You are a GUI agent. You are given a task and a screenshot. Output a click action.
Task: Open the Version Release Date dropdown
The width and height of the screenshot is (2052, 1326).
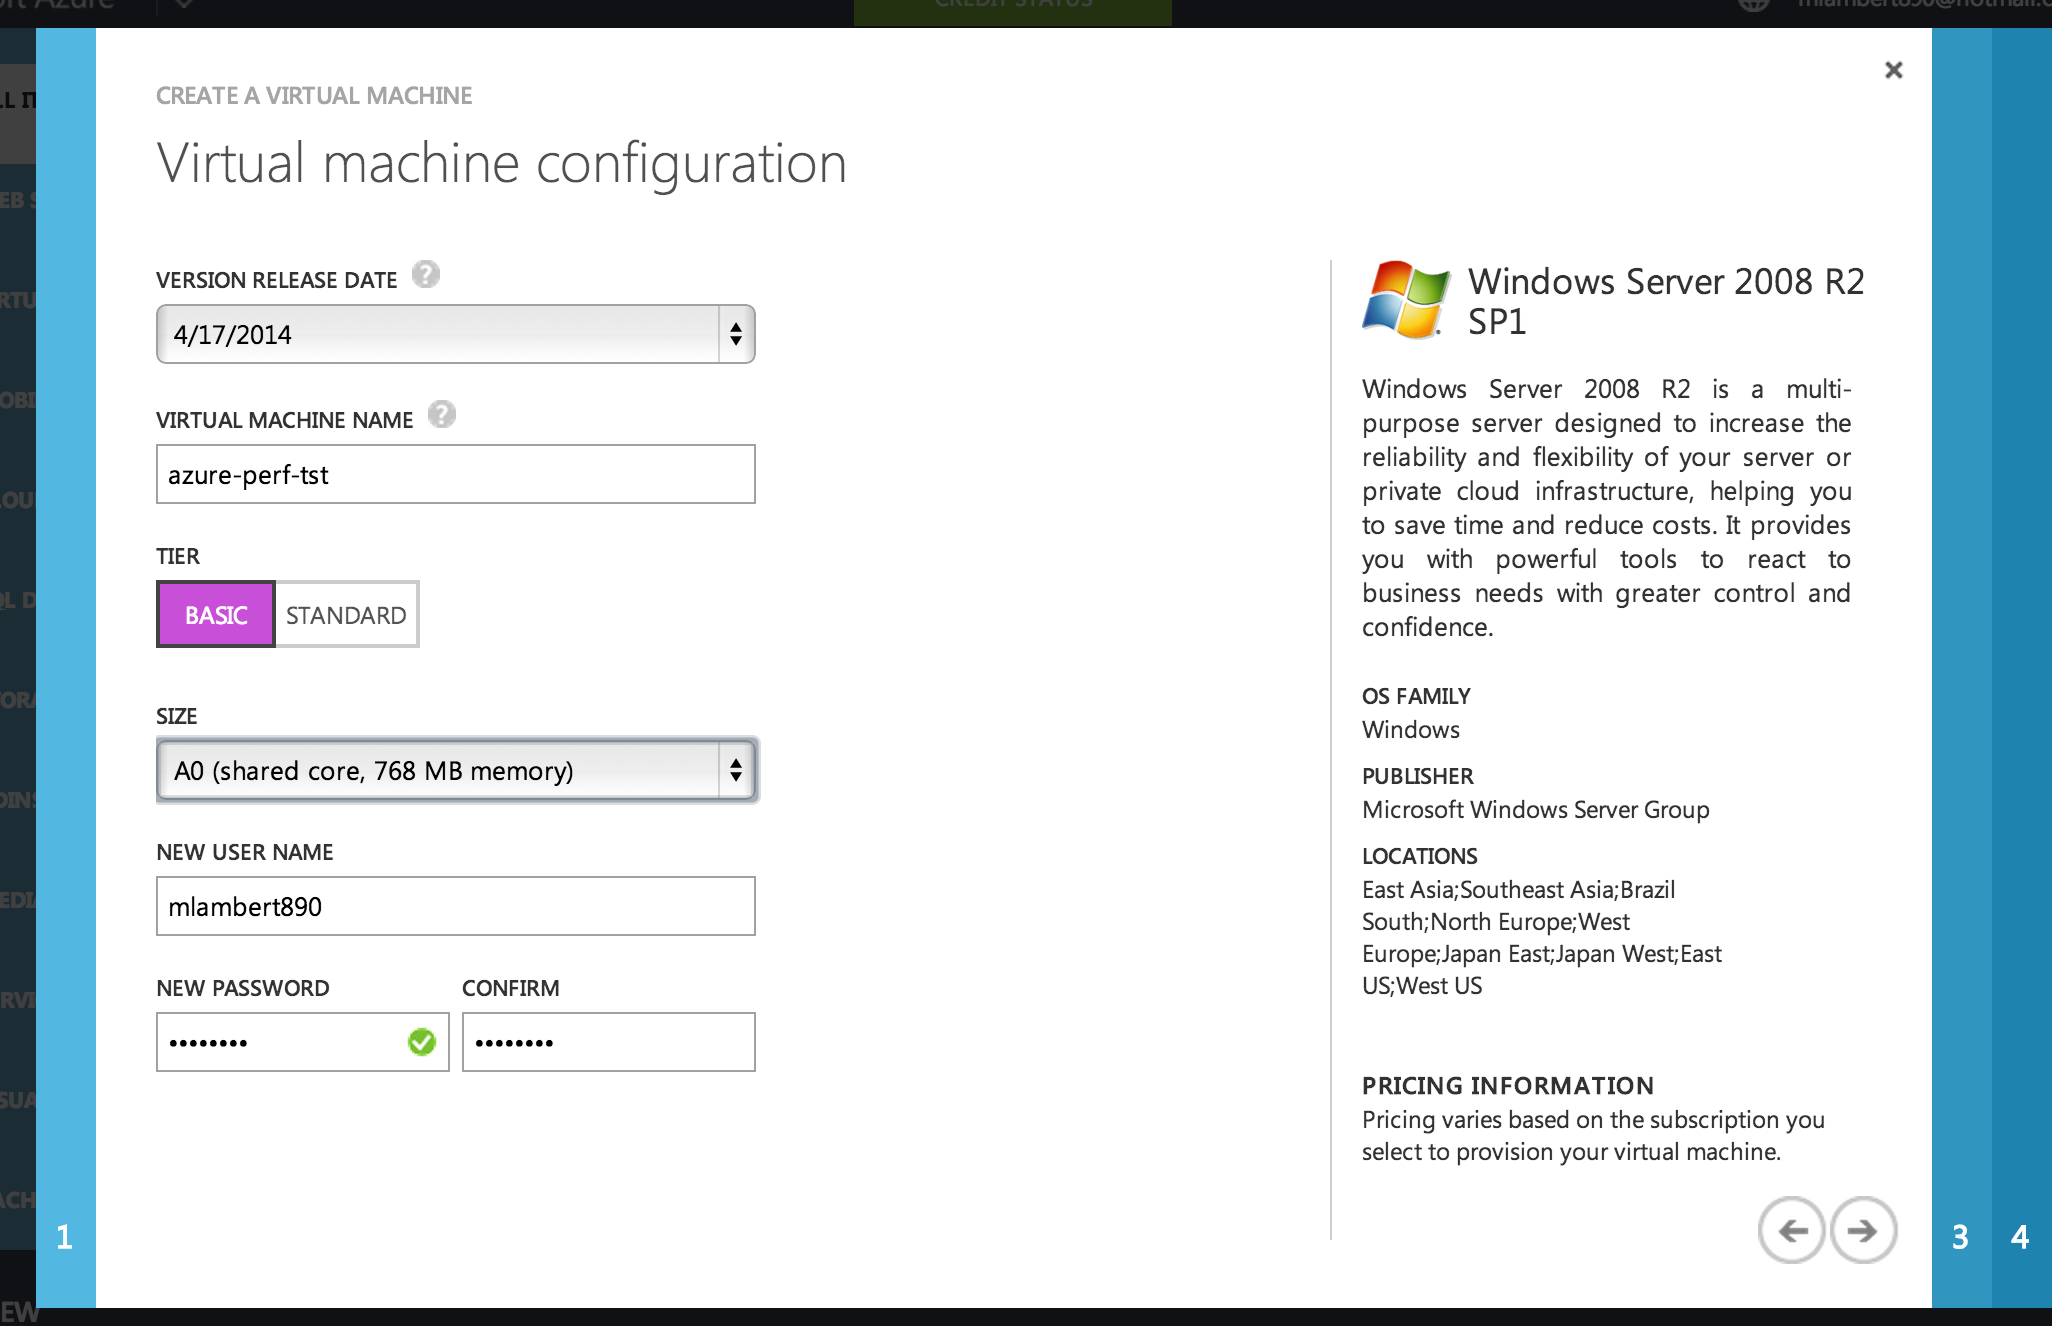point(440,334)
